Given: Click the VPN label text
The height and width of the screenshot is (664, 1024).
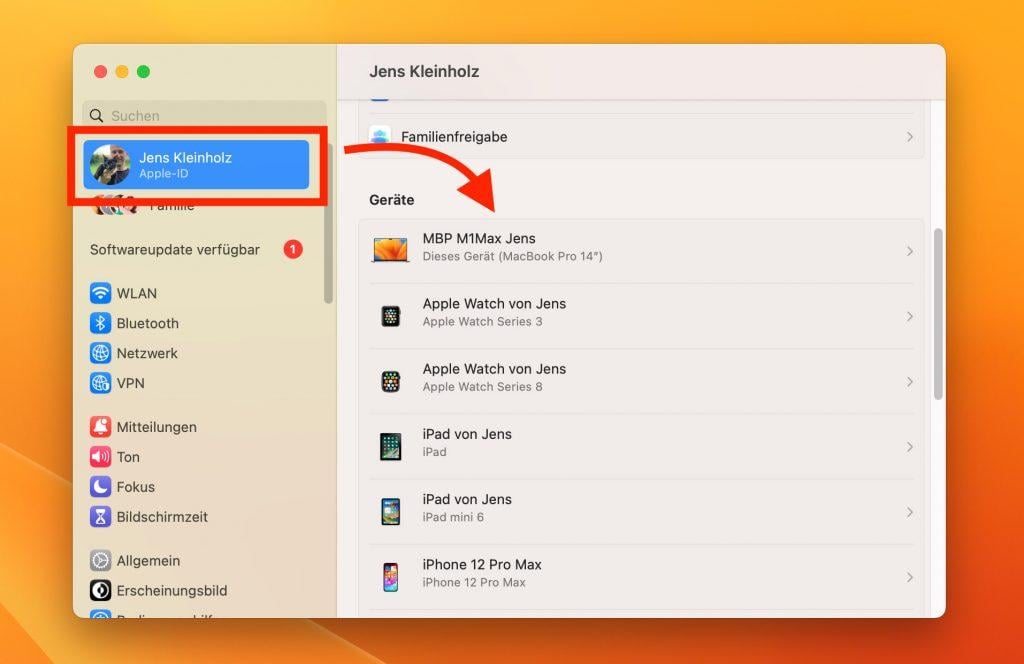Looking at the screenshot, I should (131, 383).
